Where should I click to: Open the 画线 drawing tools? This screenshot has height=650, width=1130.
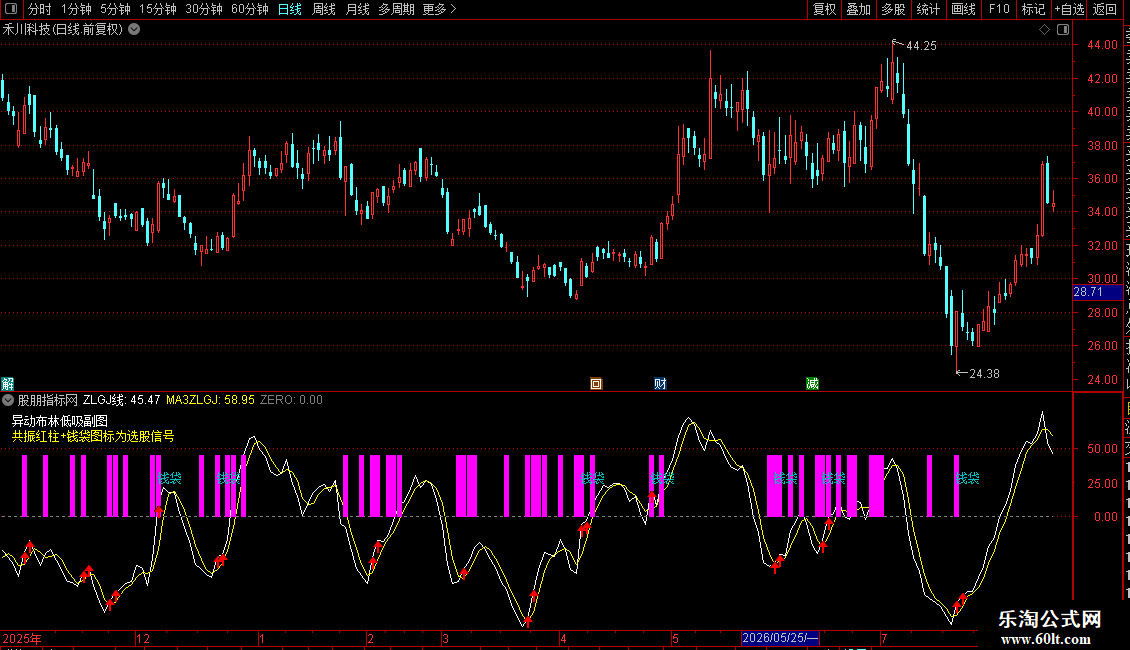tap(964, 9)
